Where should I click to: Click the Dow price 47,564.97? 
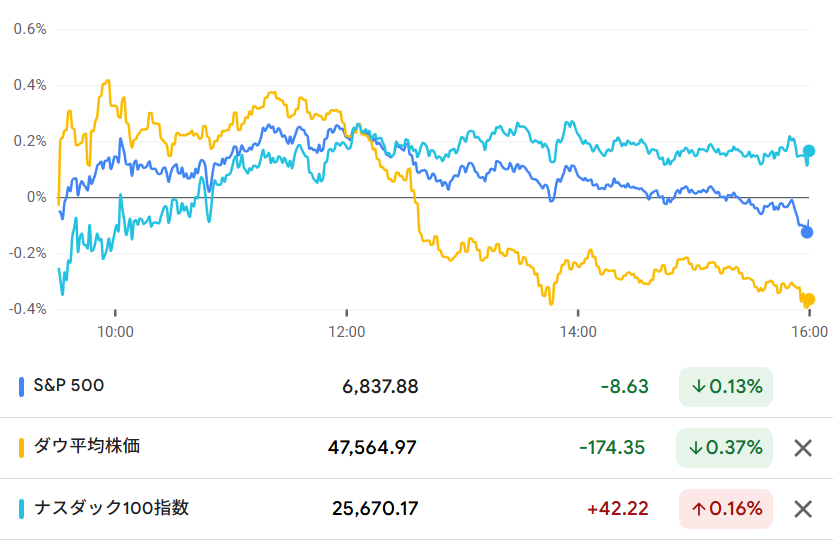point(372,447)
